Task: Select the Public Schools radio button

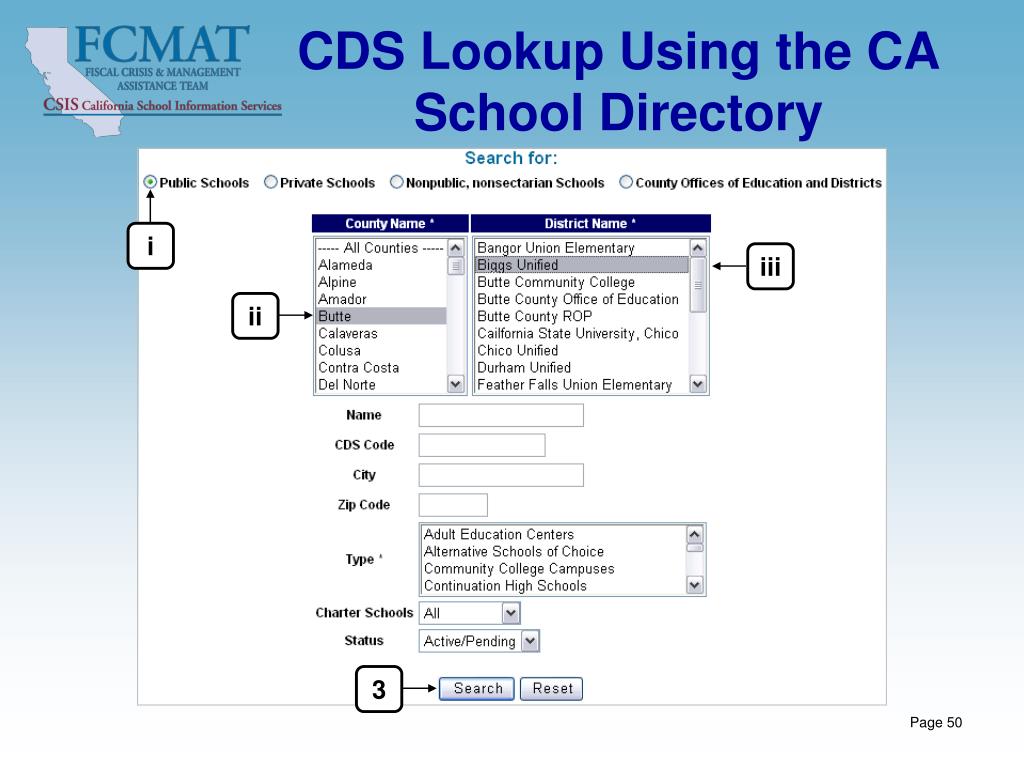Action: pos(150,182)
